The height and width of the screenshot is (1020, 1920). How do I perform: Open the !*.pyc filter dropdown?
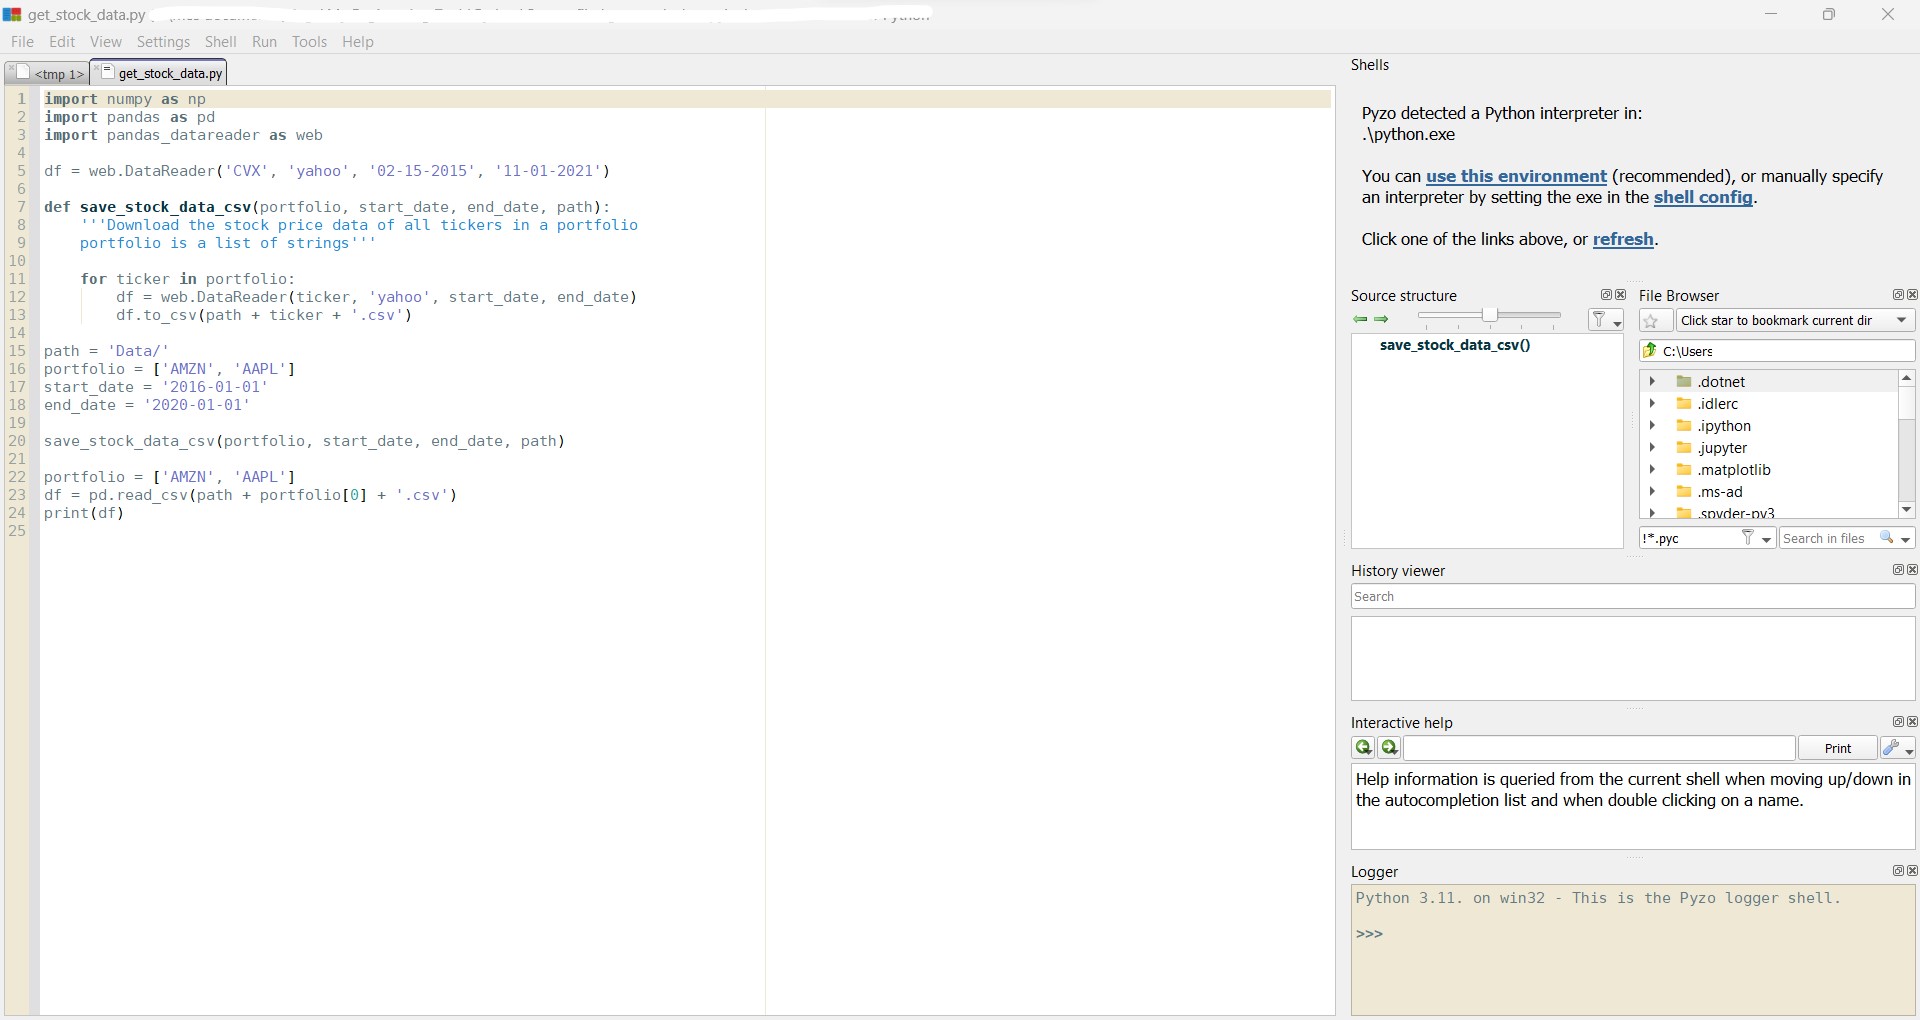[1767, 539]
